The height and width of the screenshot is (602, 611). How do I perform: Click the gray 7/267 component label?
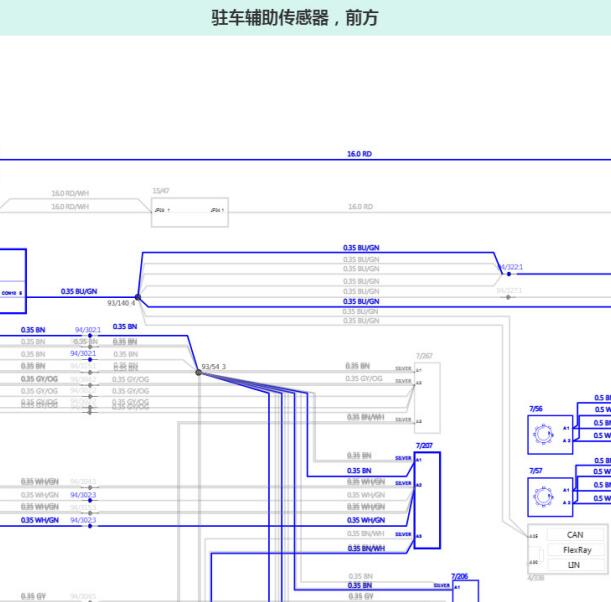pos(424,356)
